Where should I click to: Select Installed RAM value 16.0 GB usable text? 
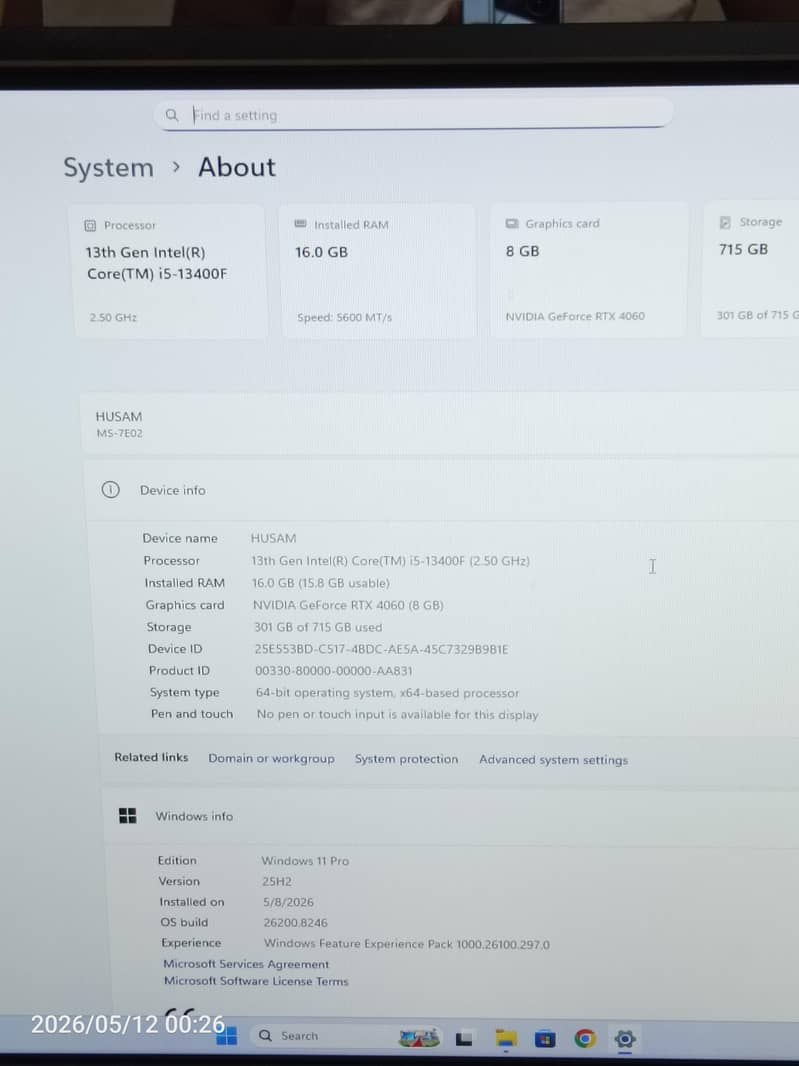(x=321, y=583)
